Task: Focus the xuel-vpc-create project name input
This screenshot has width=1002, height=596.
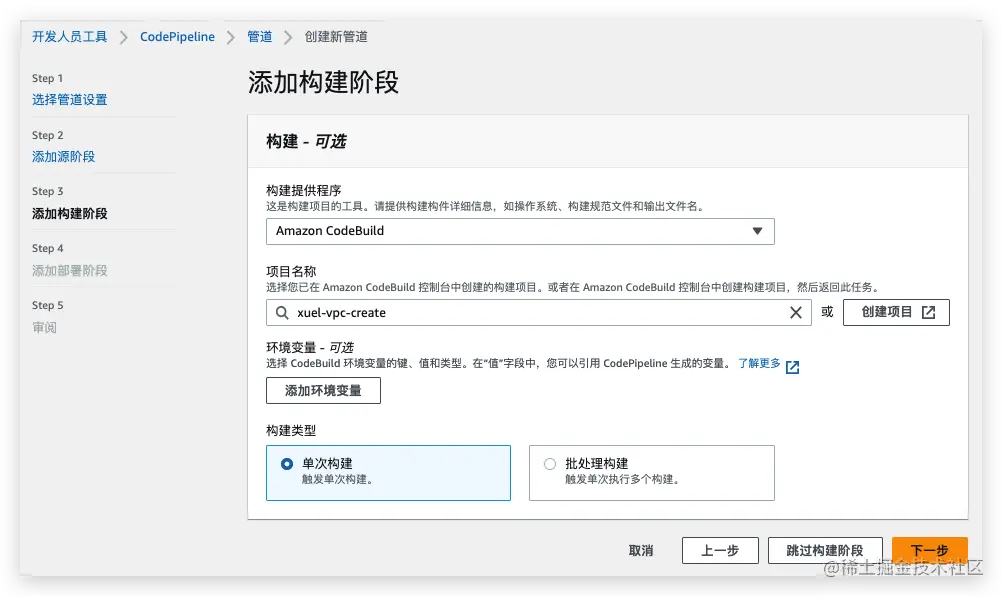Action: pos(539,312)
